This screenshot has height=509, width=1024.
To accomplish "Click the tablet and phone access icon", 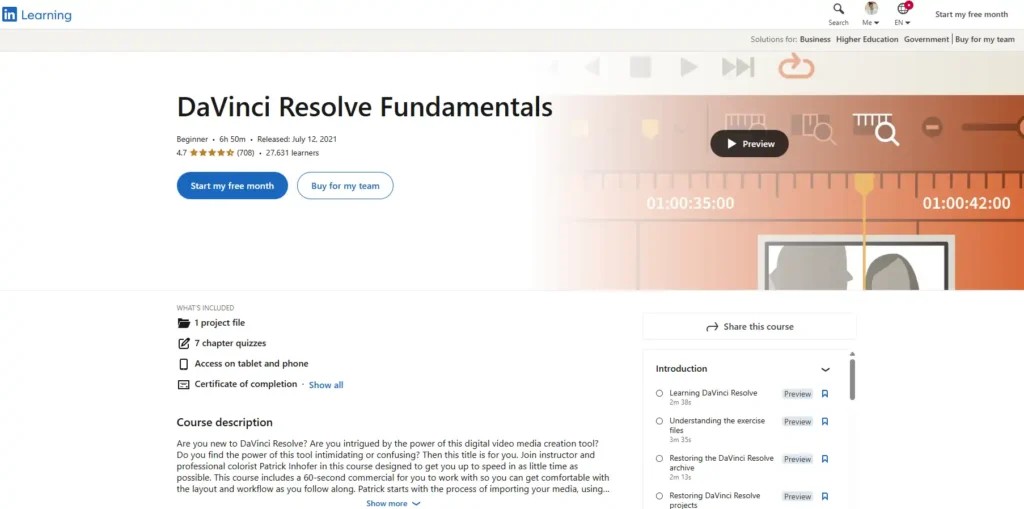I will [x=184, y=364].
